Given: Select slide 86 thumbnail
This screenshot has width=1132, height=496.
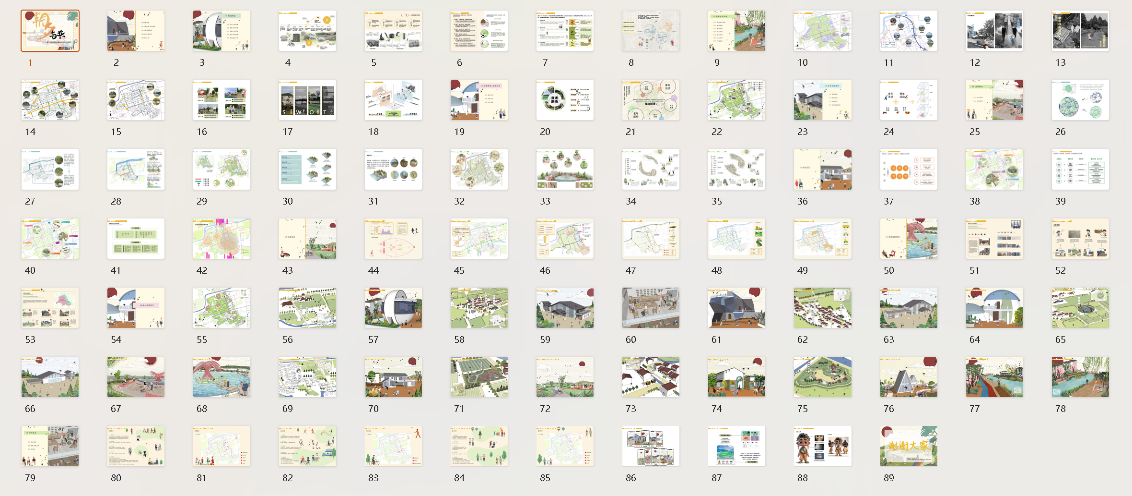Looking at the screenshot, I should pos(651,446).
